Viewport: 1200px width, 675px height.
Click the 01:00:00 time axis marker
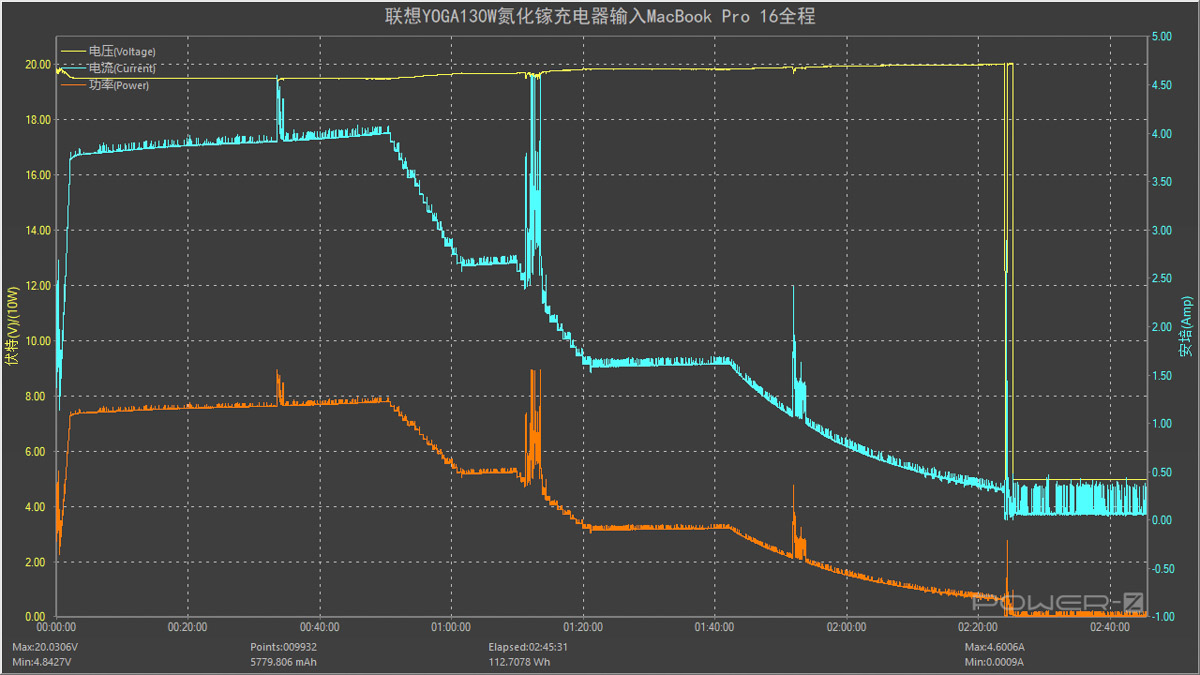[451, 627]
